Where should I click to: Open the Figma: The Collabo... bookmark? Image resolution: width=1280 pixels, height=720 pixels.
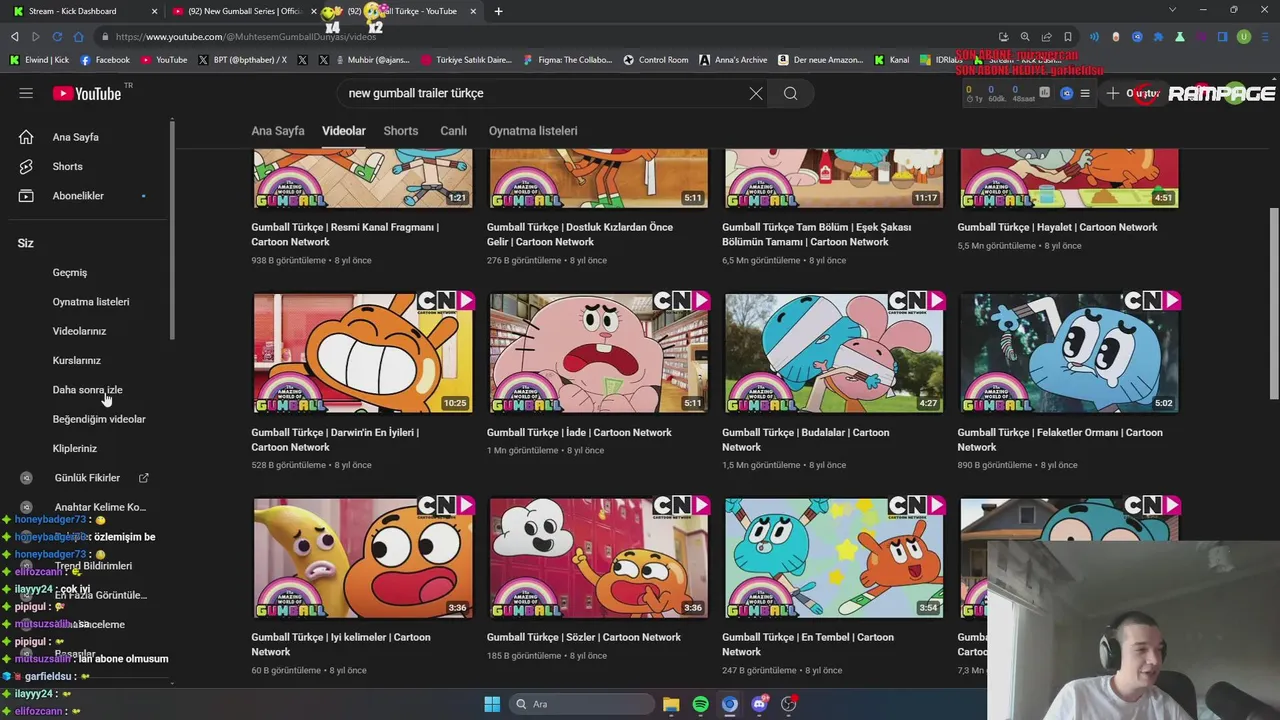coord(567,60)
